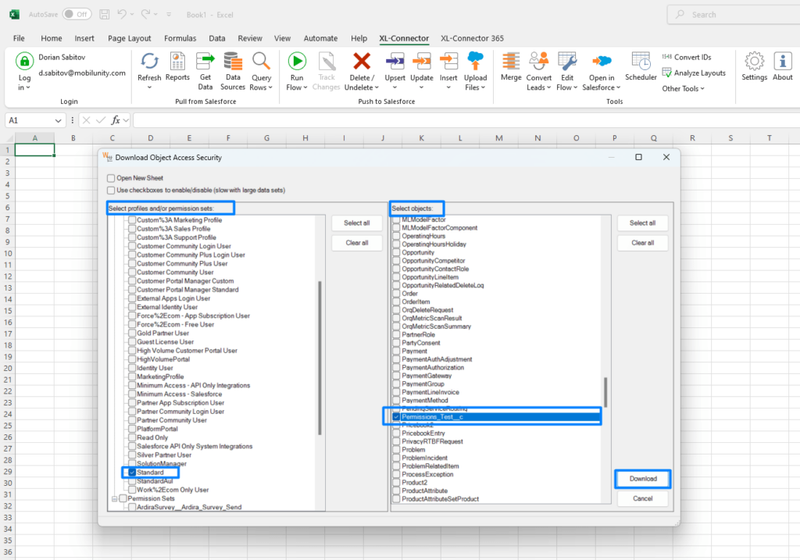Switch to the Automate tab

coord(320,38)
